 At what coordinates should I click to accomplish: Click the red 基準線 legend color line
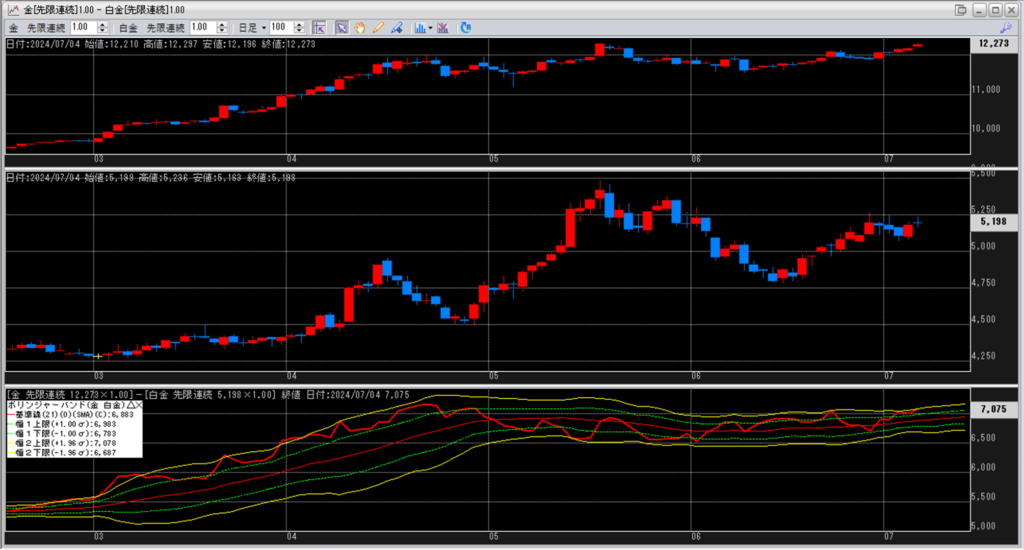coord(13,413)
